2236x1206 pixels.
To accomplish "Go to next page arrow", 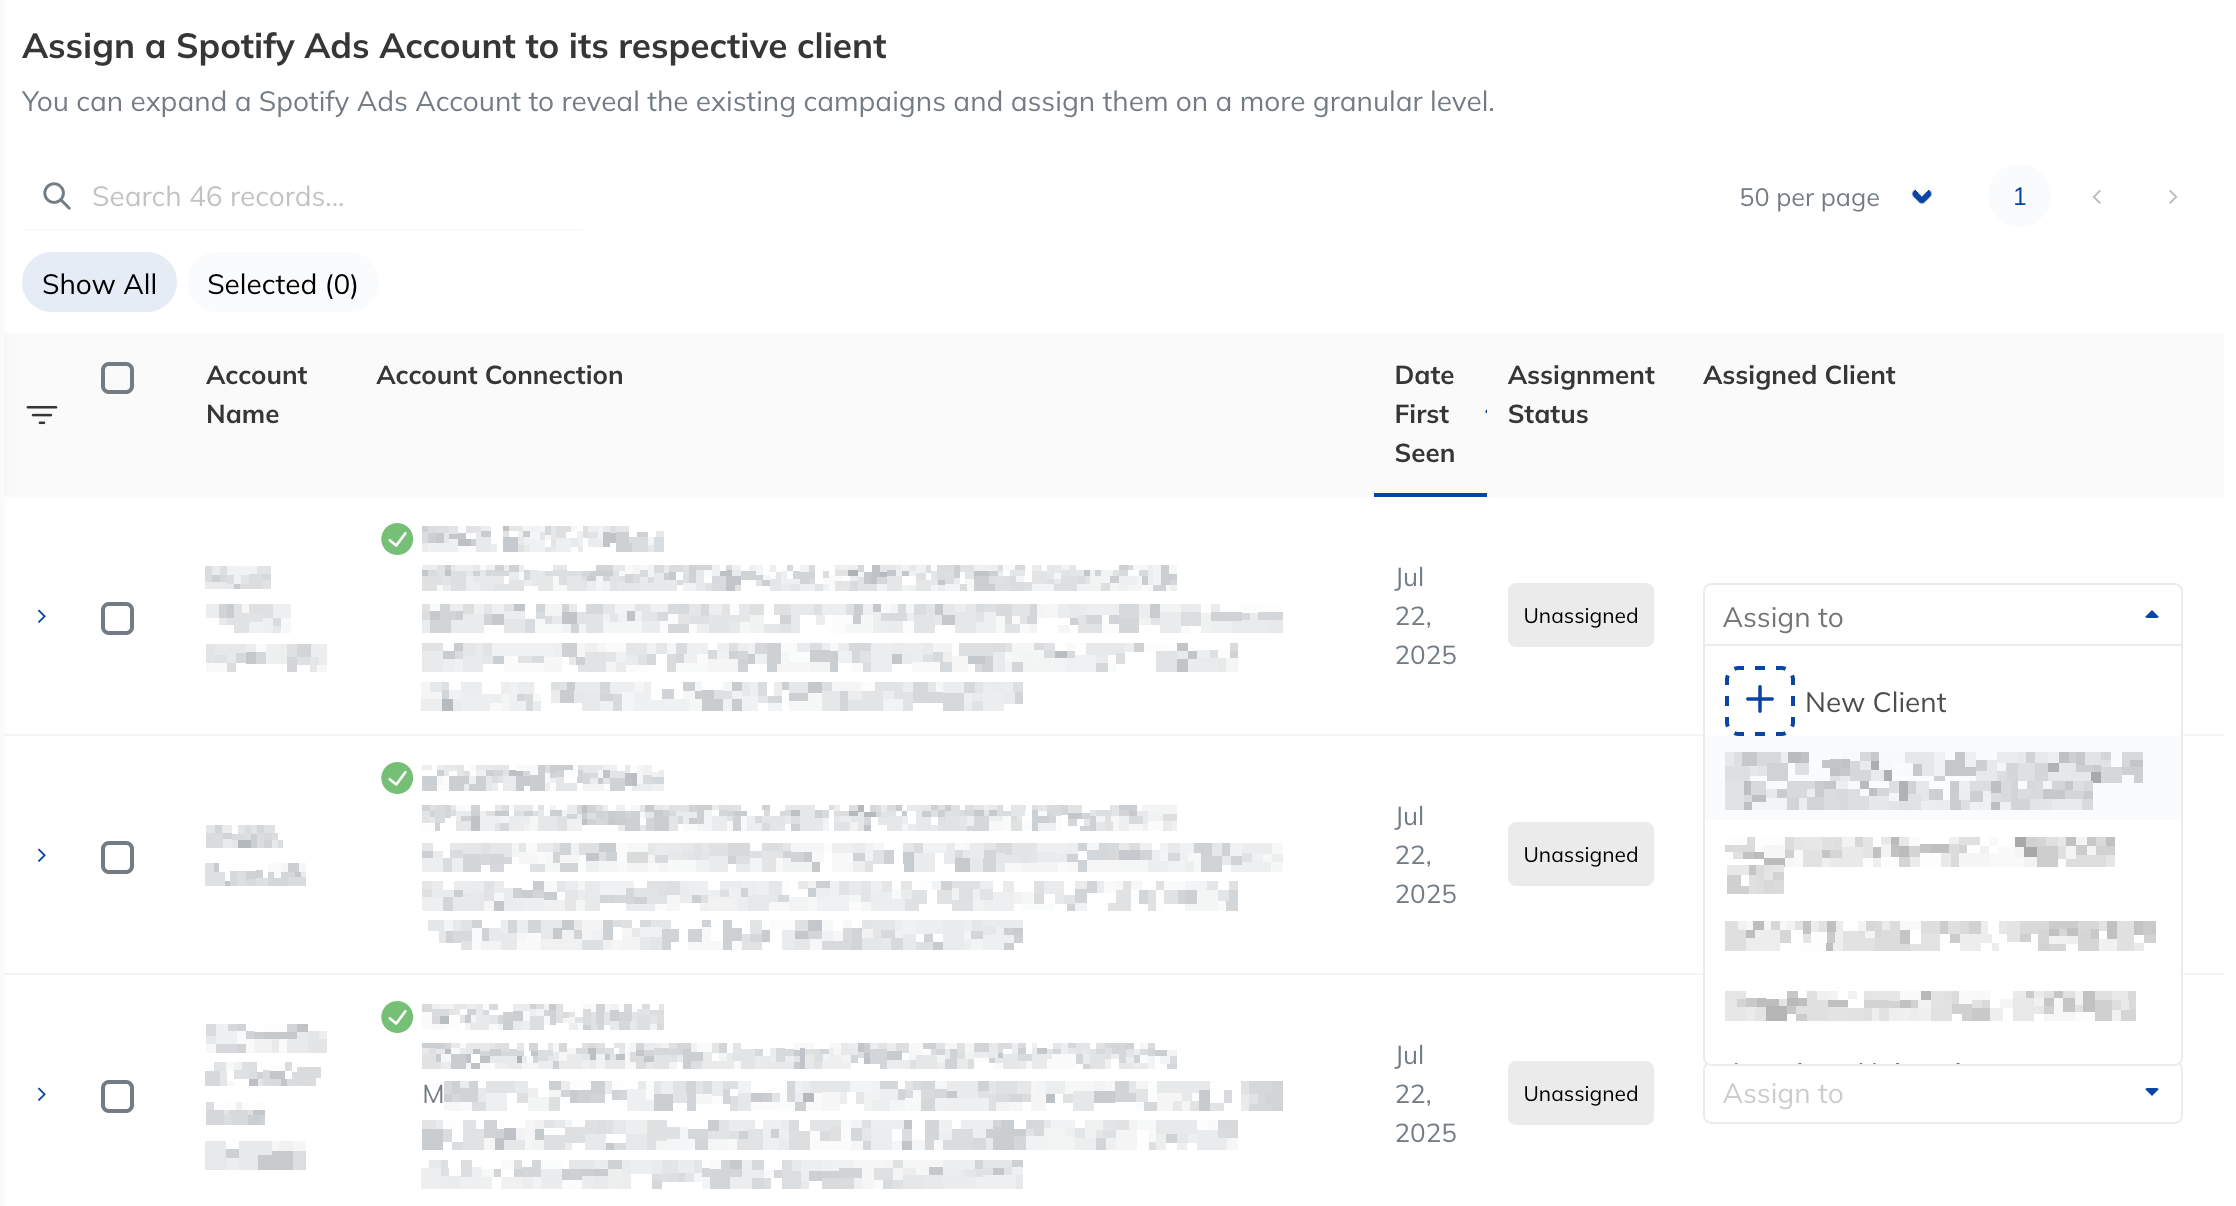I will point(2172,197).
